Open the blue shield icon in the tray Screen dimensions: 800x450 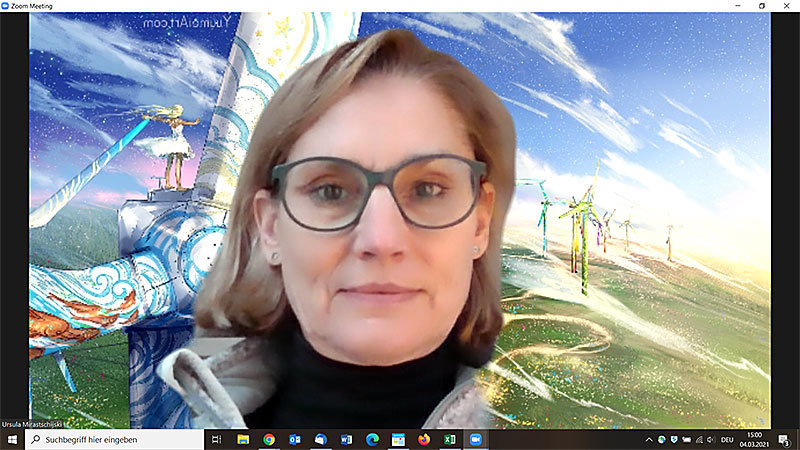(674, 439)
